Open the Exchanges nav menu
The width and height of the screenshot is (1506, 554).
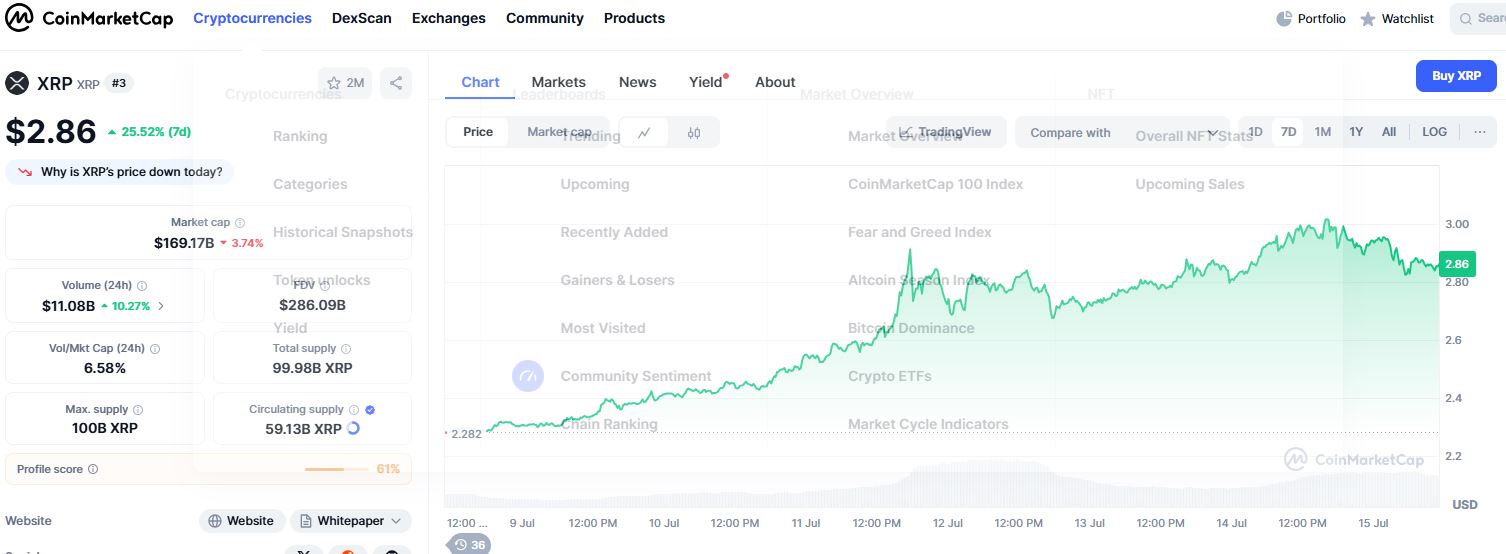pyautogui.click(x=449, y=18)
